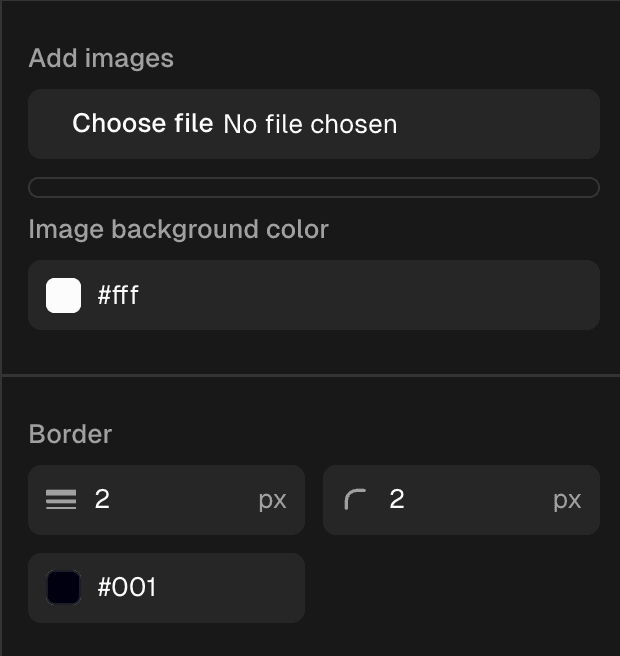Image resolution: width=620 pixels, height=656 pixels.
Task: Click the border radius value 2
Action: (x=397, y=500)
